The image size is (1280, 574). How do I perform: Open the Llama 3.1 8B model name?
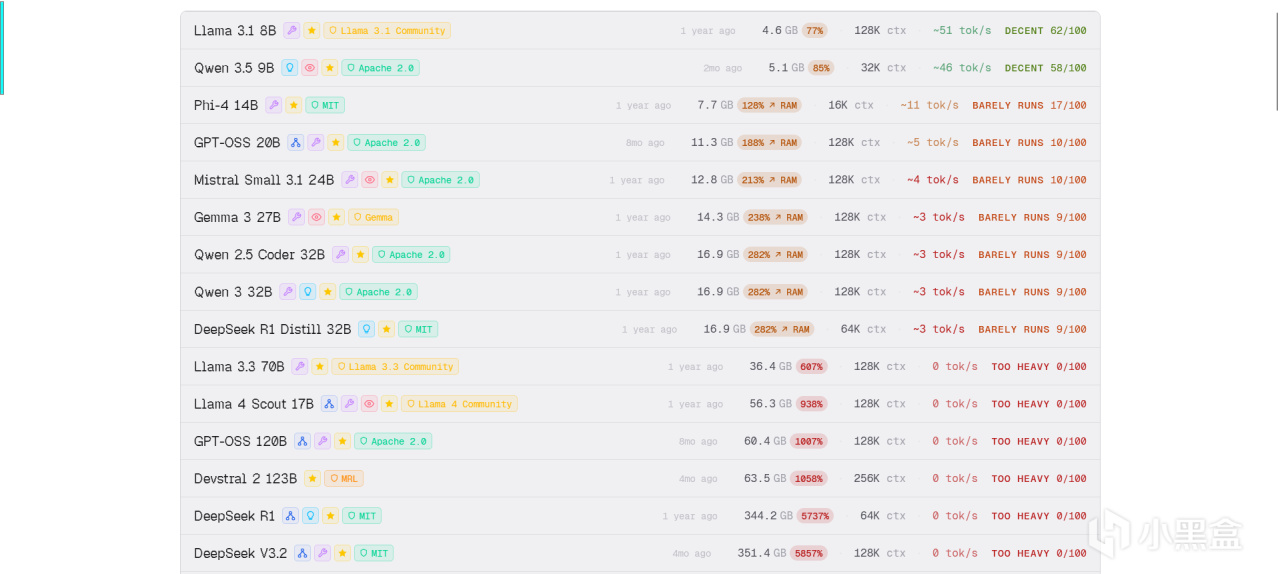click(x=235, y=31)
